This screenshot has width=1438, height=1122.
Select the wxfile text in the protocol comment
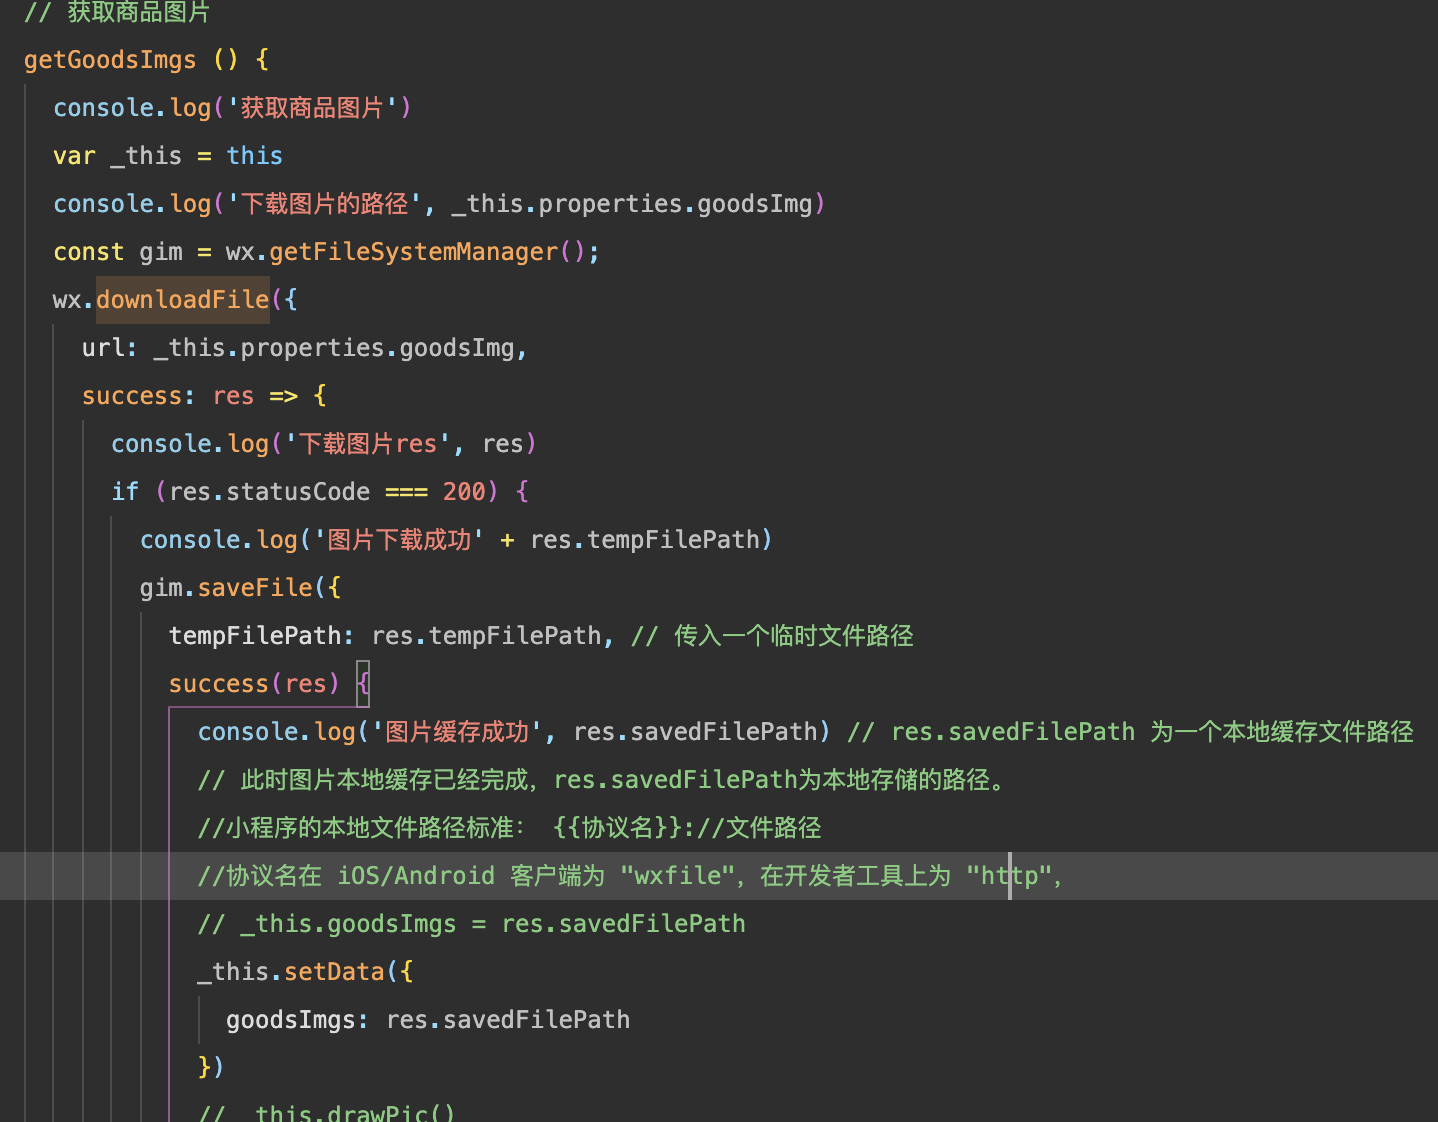(x=676, y=875)
